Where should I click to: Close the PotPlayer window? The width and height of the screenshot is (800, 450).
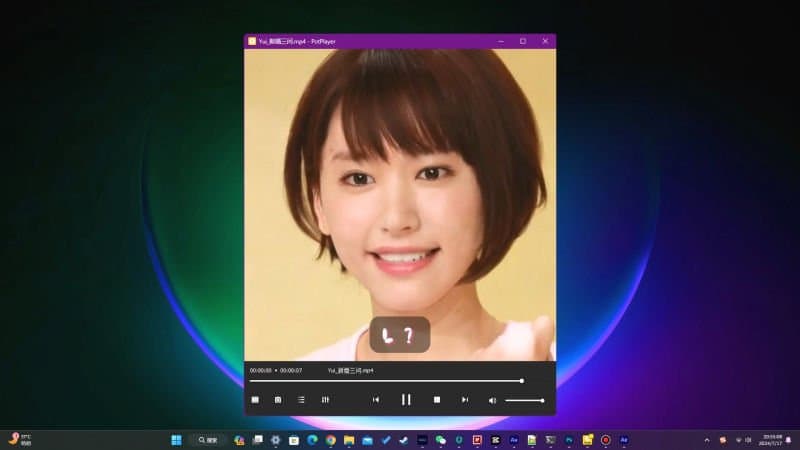tap(545, 41)
